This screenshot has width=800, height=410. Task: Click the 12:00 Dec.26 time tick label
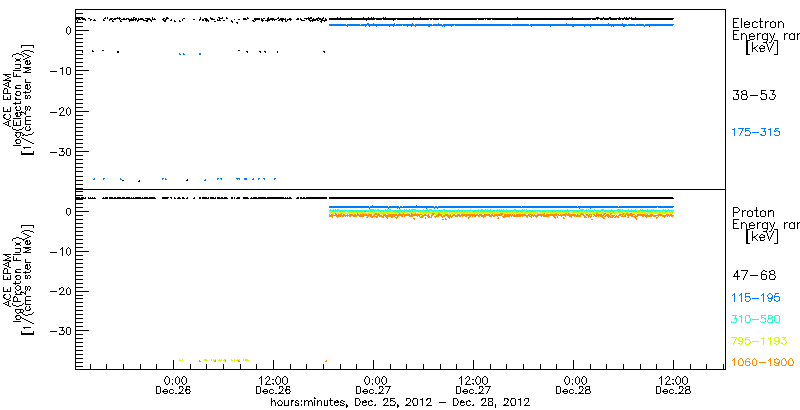[x=273, y=386]
